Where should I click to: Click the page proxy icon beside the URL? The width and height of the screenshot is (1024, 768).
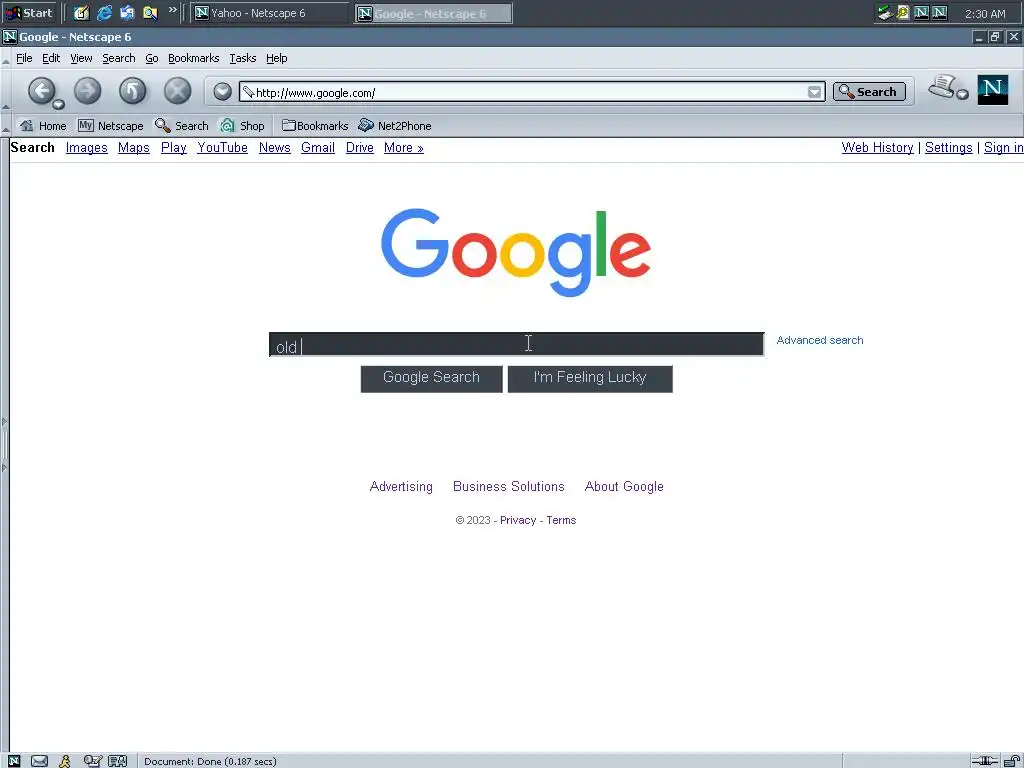[x=248, y=92]
